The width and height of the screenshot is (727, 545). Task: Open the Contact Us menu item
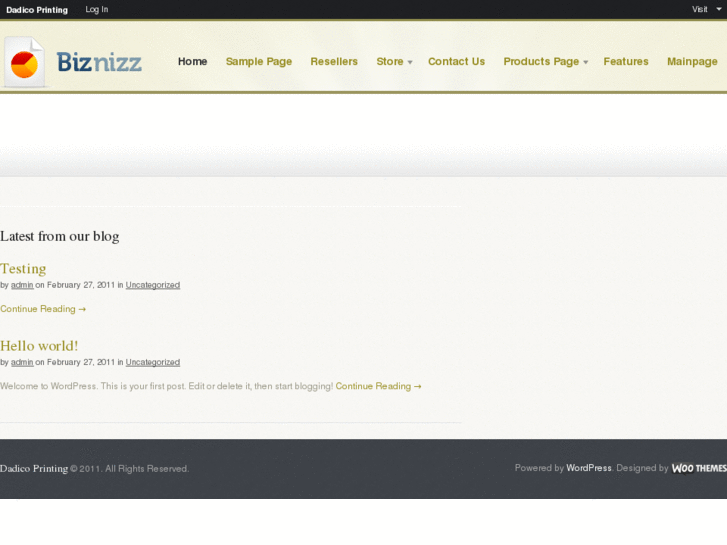coord(456,61)
